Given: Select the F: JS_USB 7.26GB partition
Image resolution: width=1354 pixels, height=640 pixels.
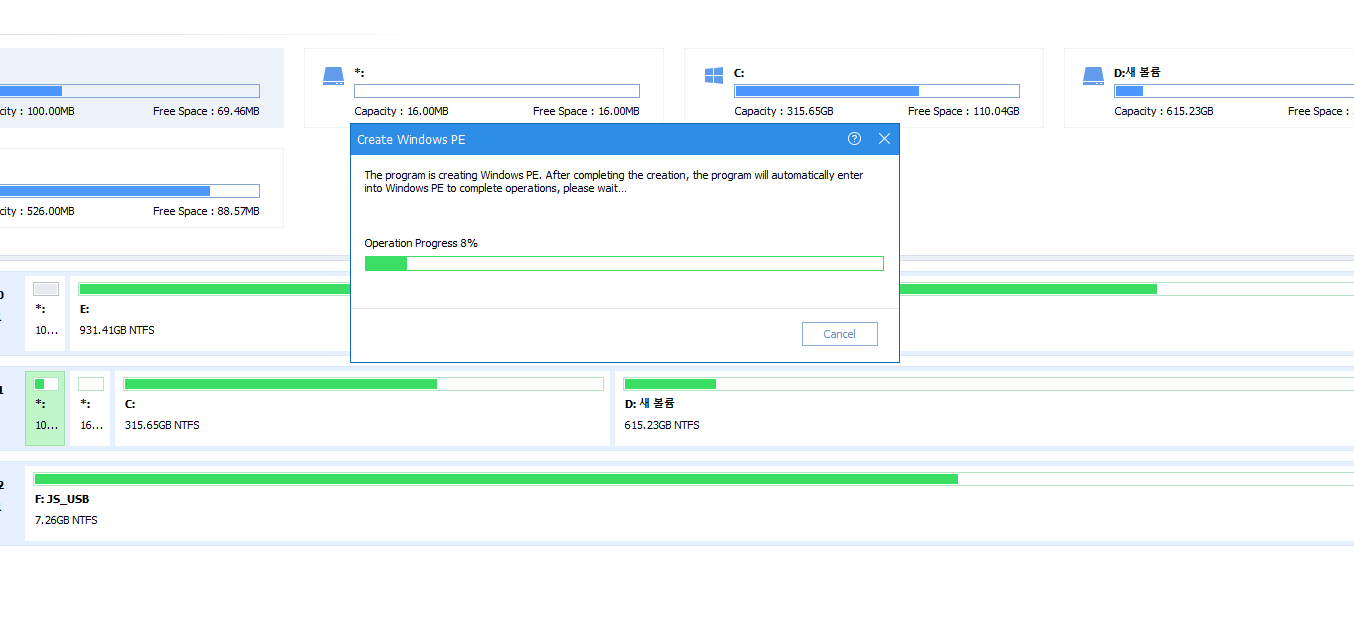Looking at the screenshot, I should pyautogui.click(x=689, y=503).
